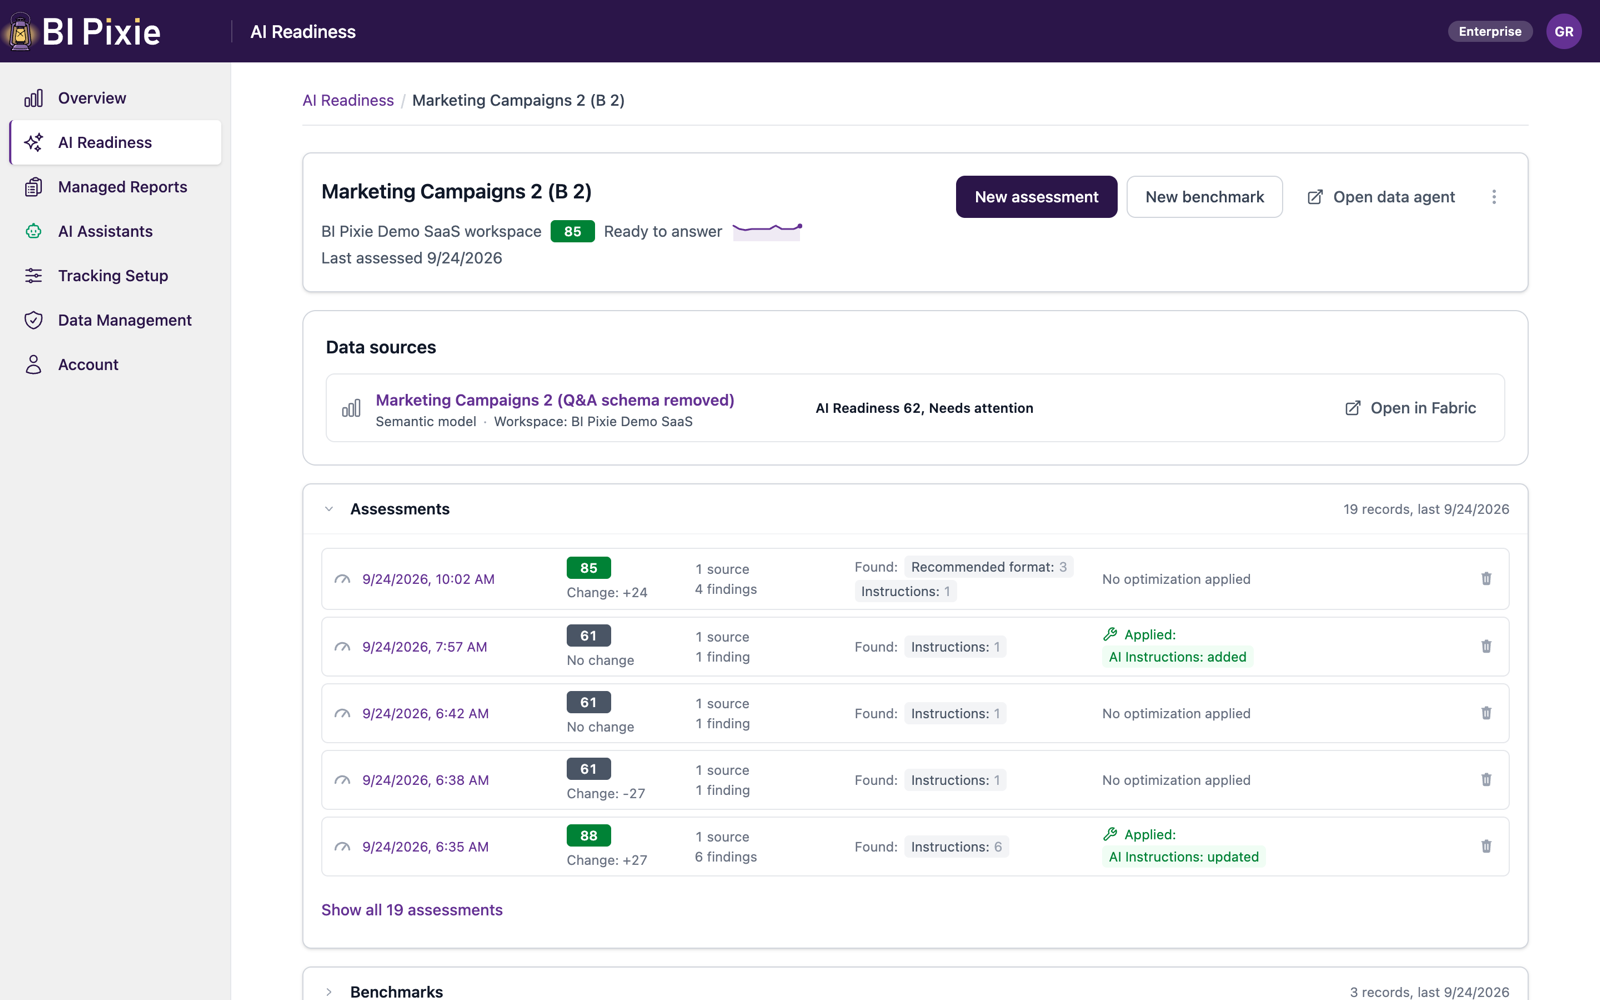
Task: Open the Overview sidebar item
Action: [x=115, y=98]
